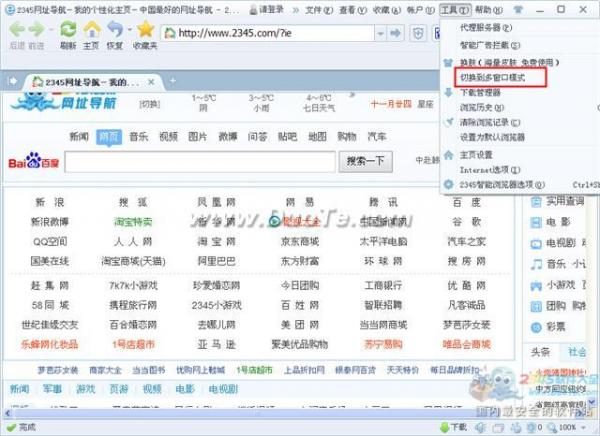This screenshot has height=436, width=600.
Task: Click the skin shirt icon in the title bar
Action: pos(517,10)
